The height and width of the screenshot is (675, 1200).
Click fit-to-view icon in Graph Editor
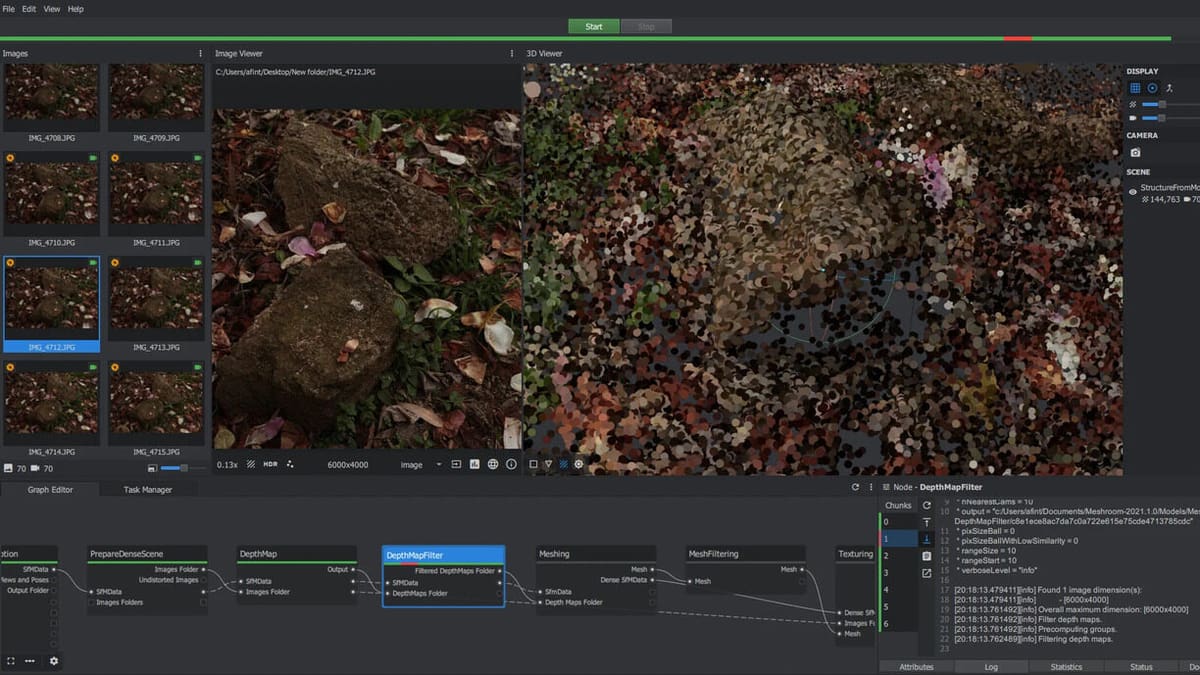11,661
